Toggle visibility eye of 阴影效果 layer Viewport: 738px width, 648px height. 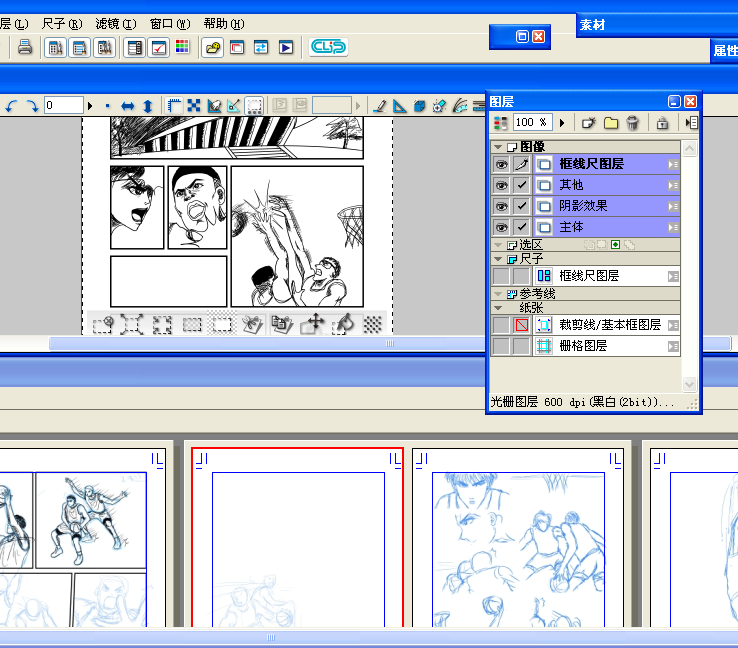501,206
